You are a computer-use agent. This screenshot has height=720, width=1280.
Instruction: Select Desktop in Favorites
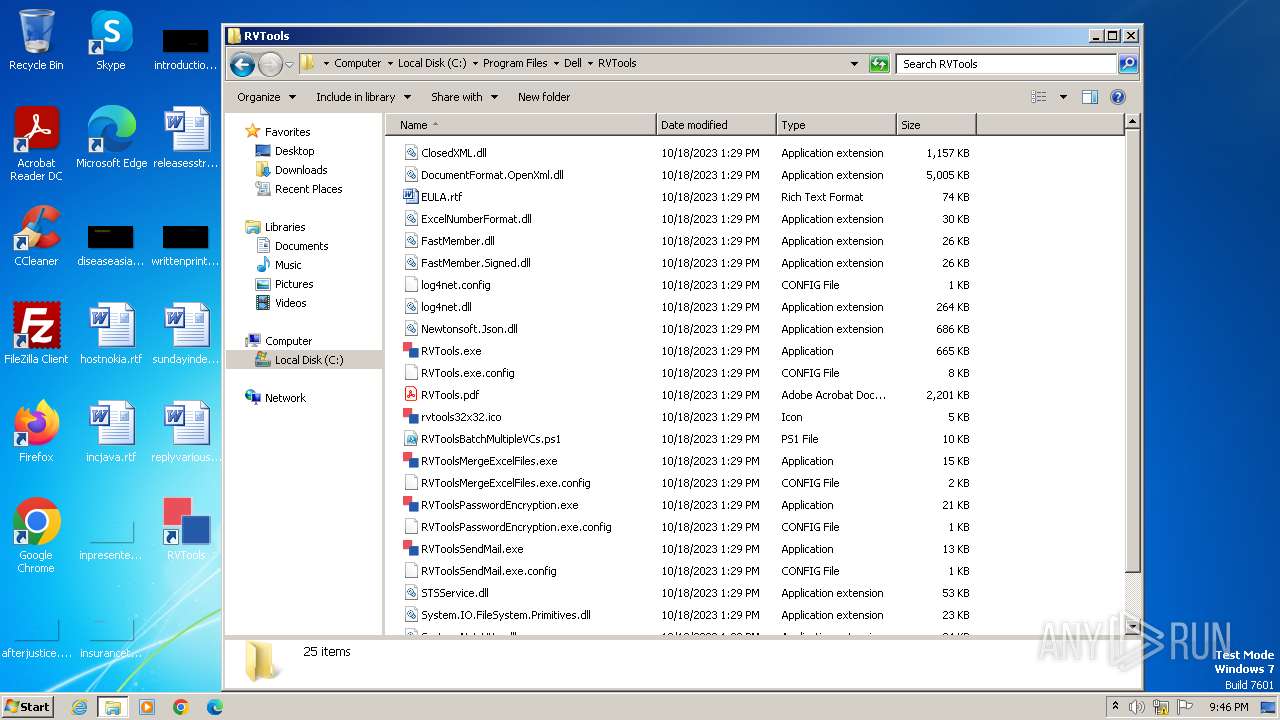point(285,151)
